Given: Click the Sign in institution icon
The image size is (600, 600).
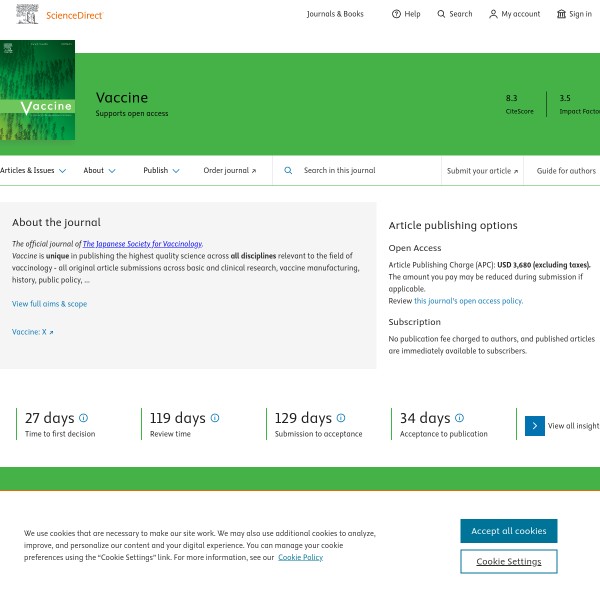Looking at the screenshot, I should coord(561,14).
